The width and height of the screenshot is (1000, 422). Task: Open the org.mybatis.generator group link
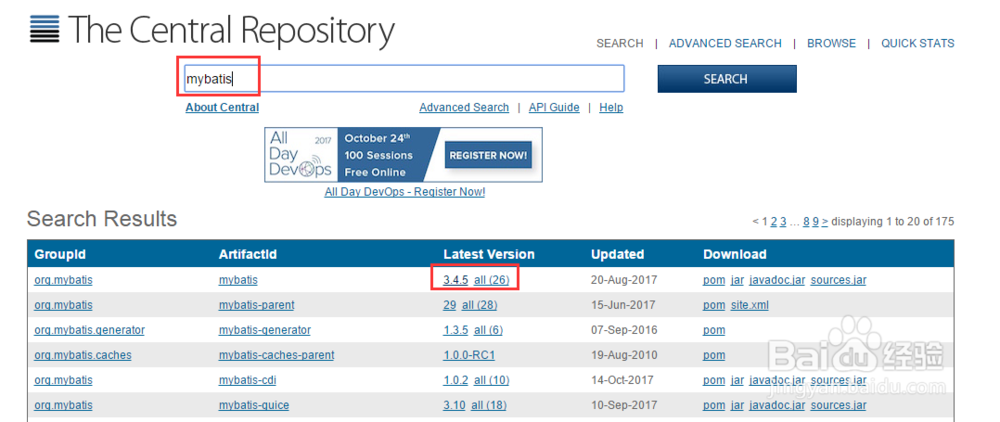pyautogui.click(x=89, y=330)
